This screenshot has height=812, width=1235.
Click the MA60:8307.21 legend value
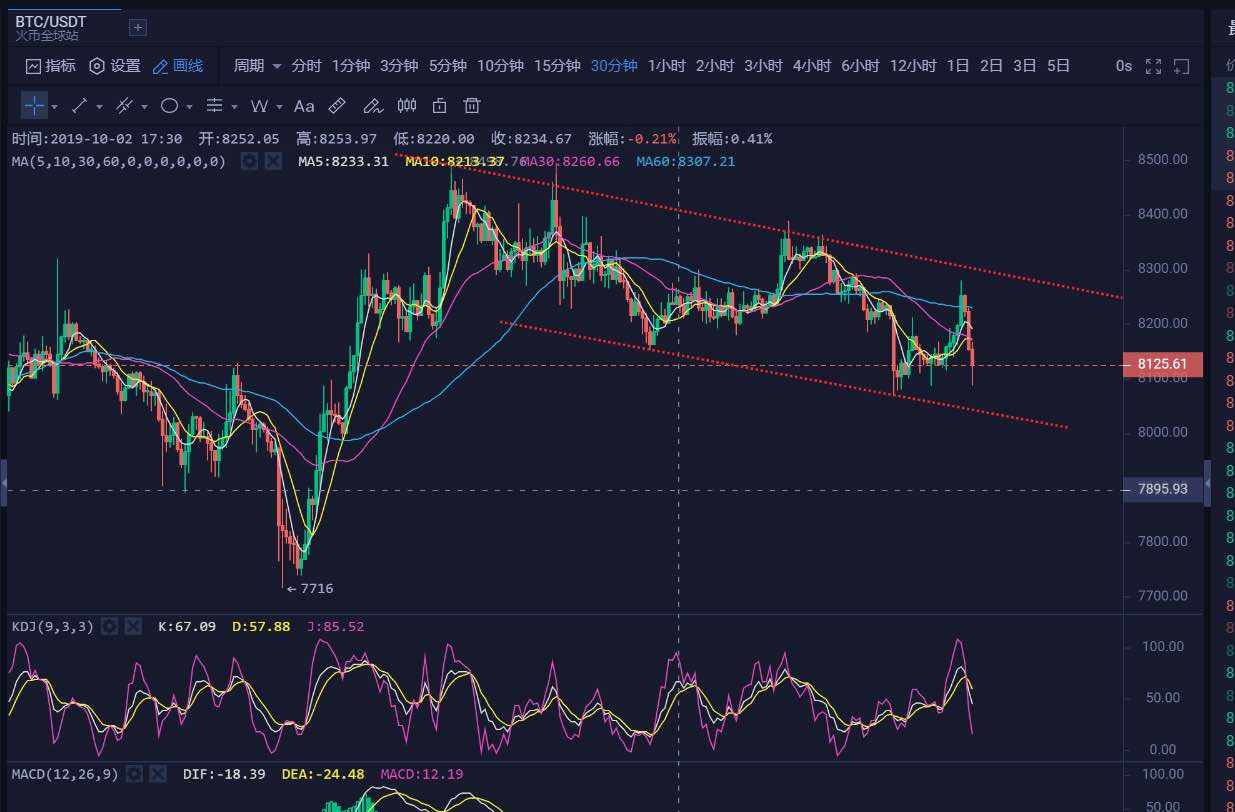tap(685, 161)
